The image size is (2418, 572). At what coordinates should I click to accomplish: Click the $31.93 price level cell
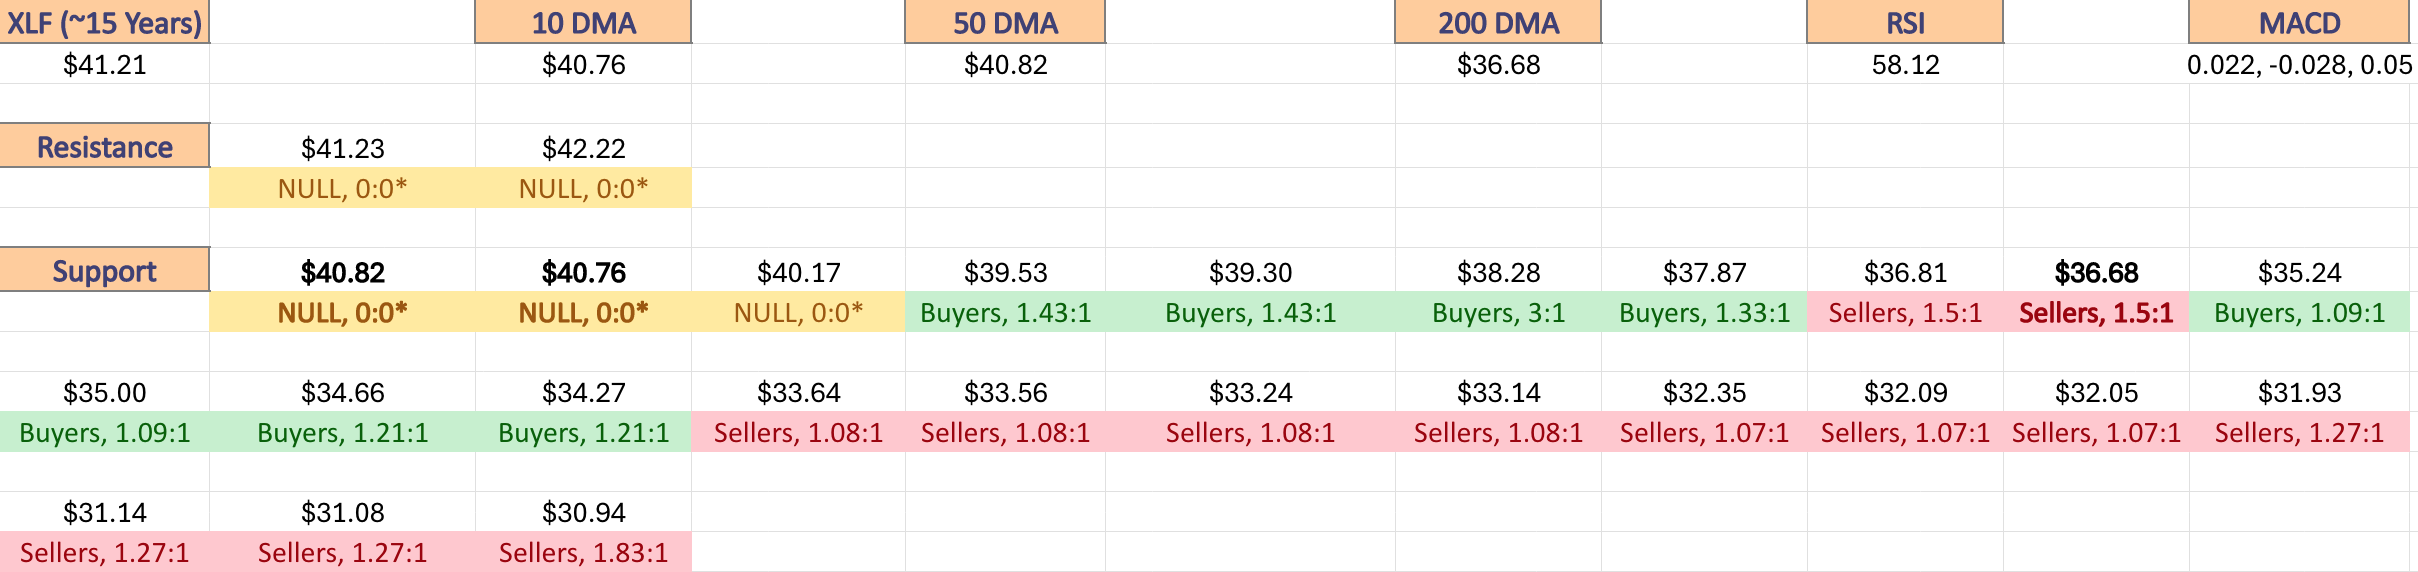pos(2299,392)
